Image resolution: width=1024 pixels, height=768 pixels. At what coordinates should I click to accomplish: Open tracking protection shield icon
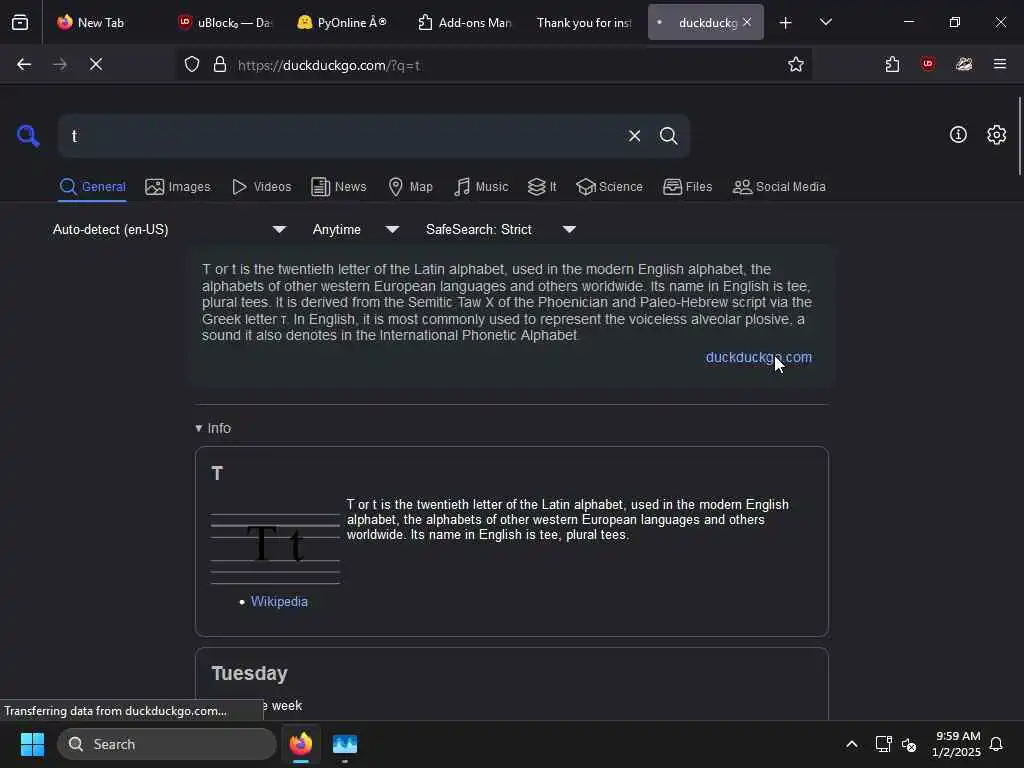click(x=191, y=64)
